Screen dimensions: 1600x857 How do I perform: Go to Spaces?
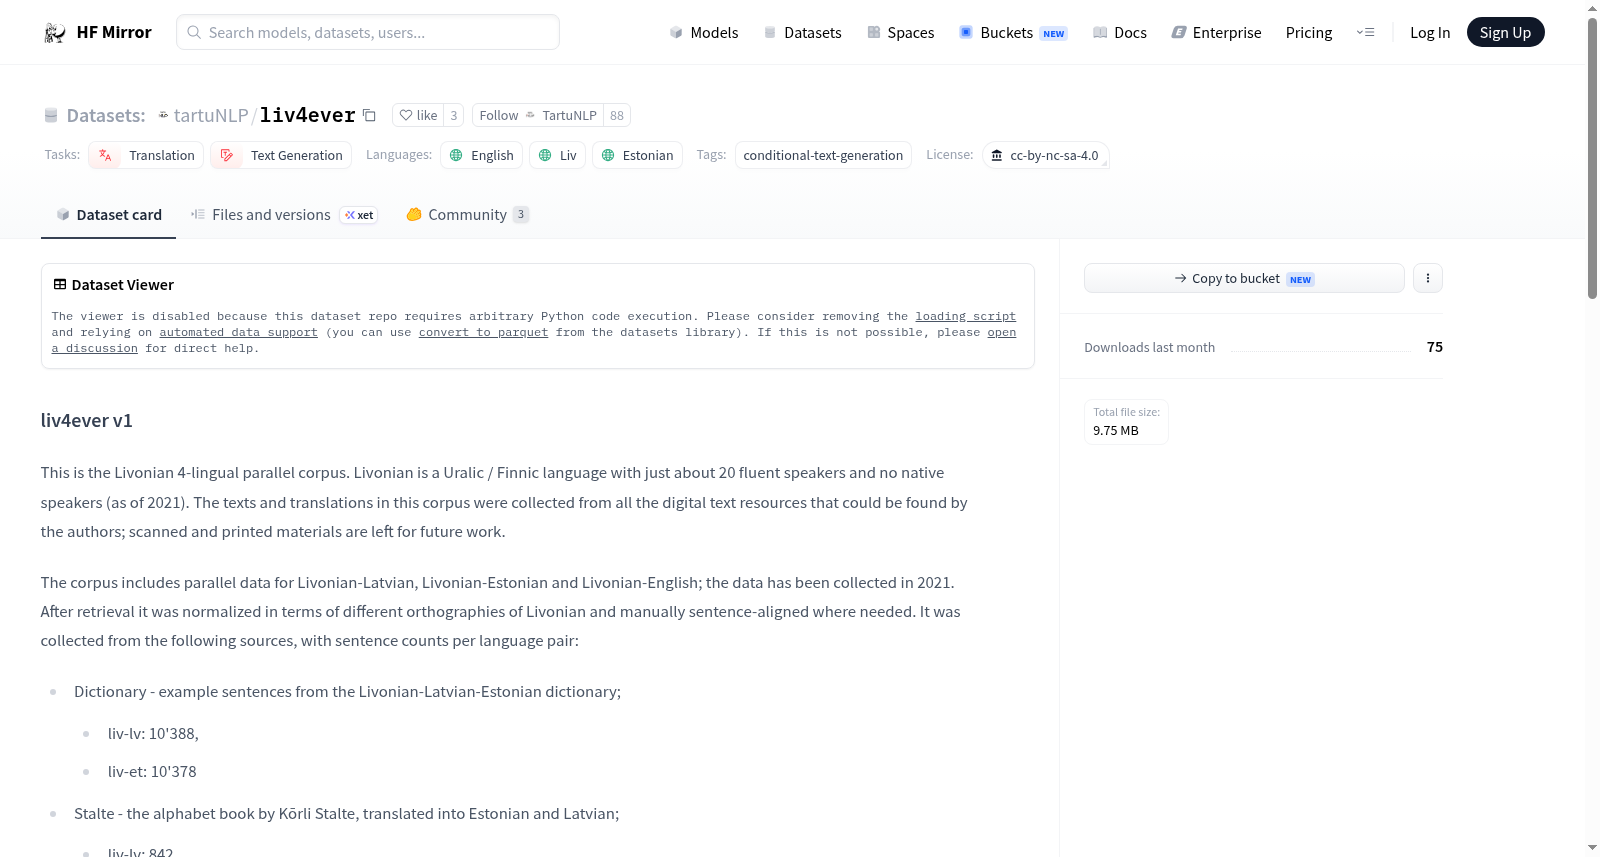901,33
